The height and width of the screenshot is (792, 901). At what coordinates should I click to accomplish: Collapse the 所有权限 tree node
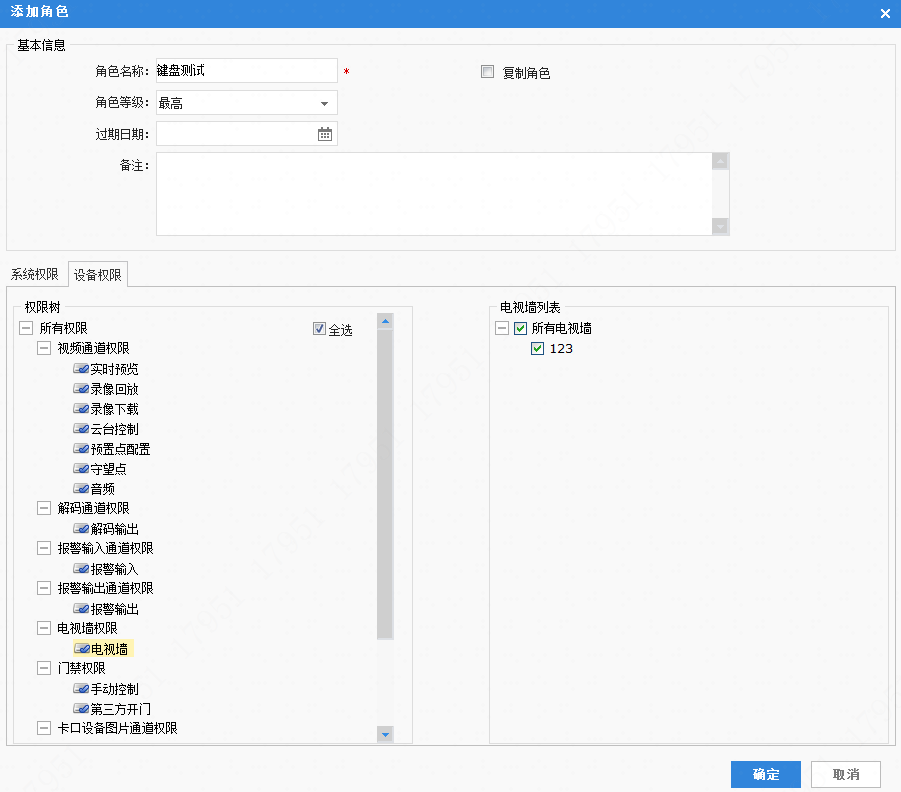pos(26,328)
